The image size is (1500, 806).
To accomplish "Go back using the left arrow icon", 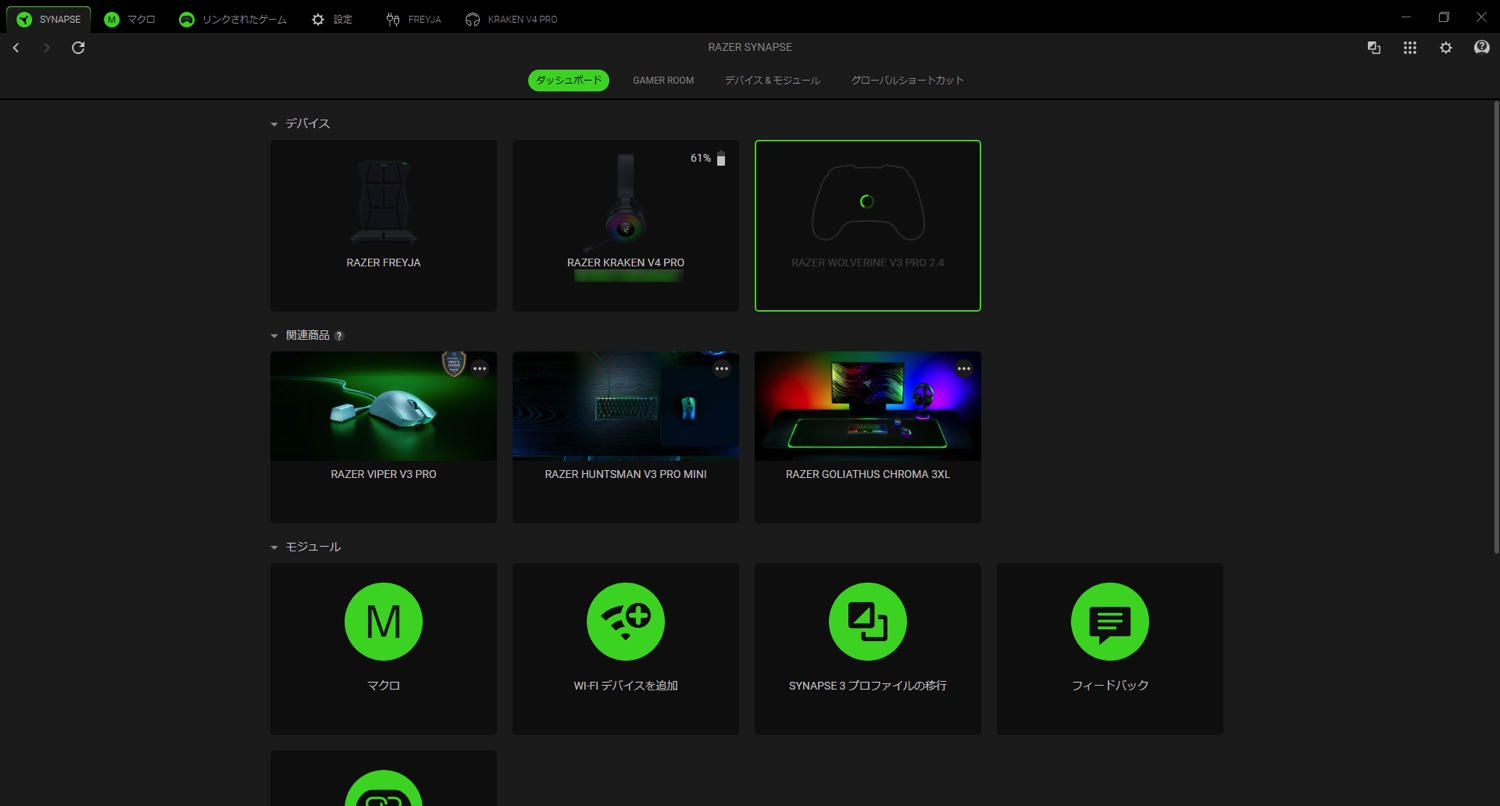I will pos(16,48).
